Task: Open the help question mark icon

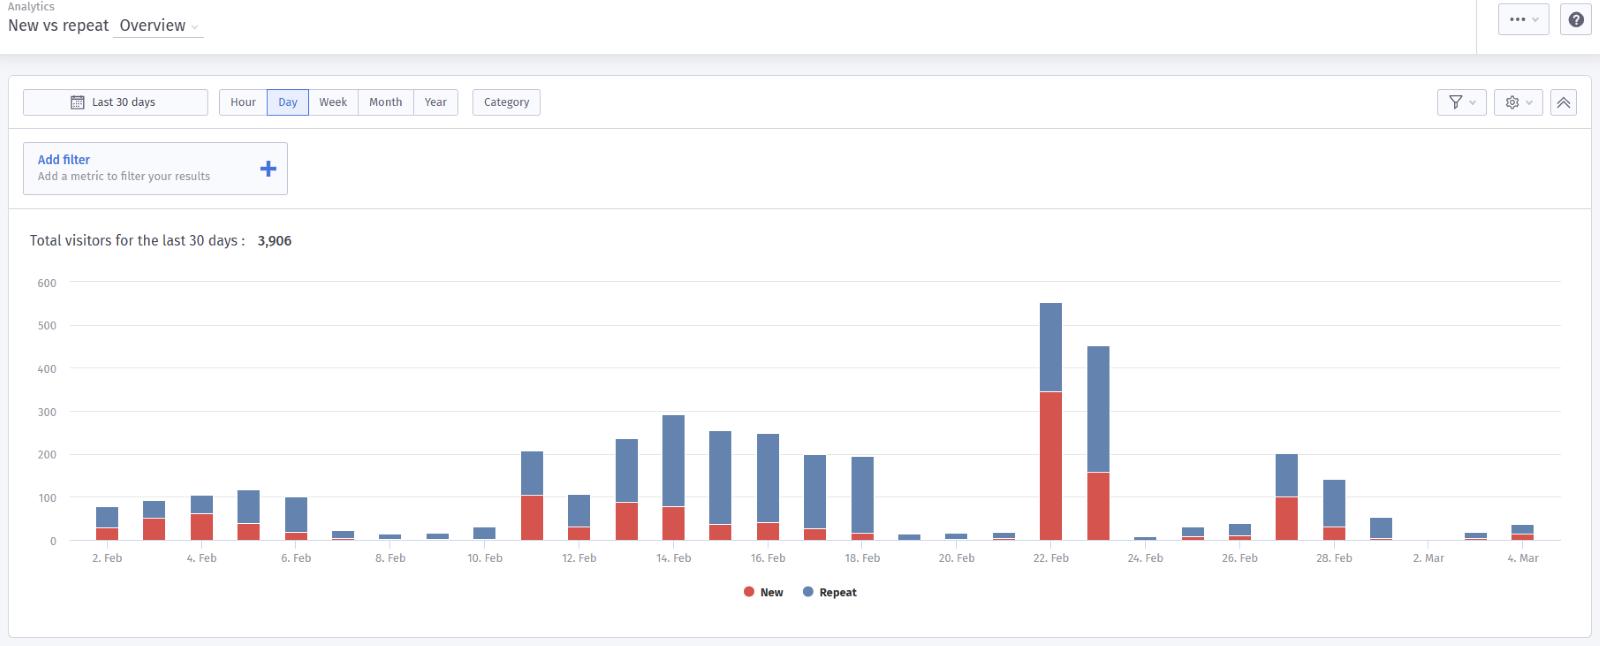Action: pos(1576,19)
